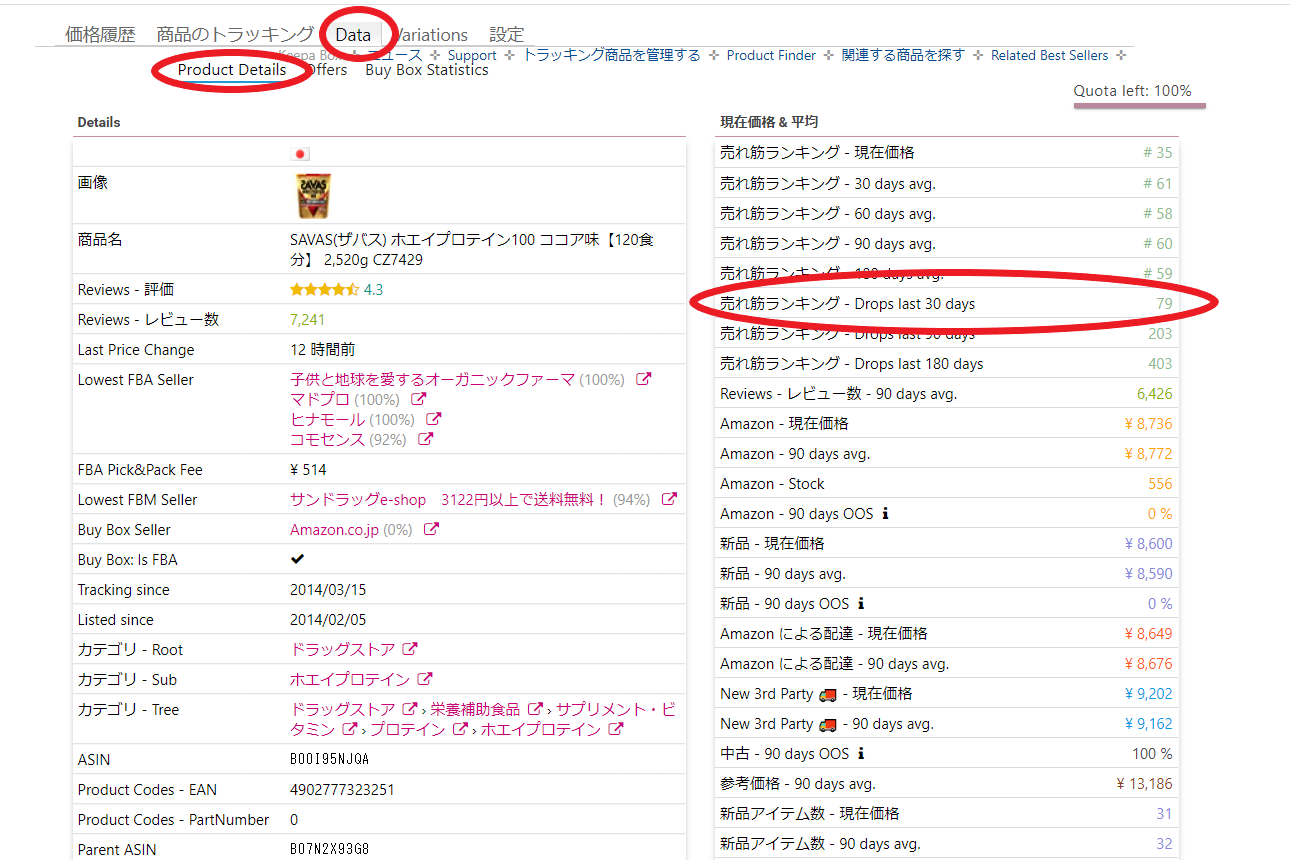Select the review count value 7,241
This screenshot has height=860, width=1290.
point(307,319)
